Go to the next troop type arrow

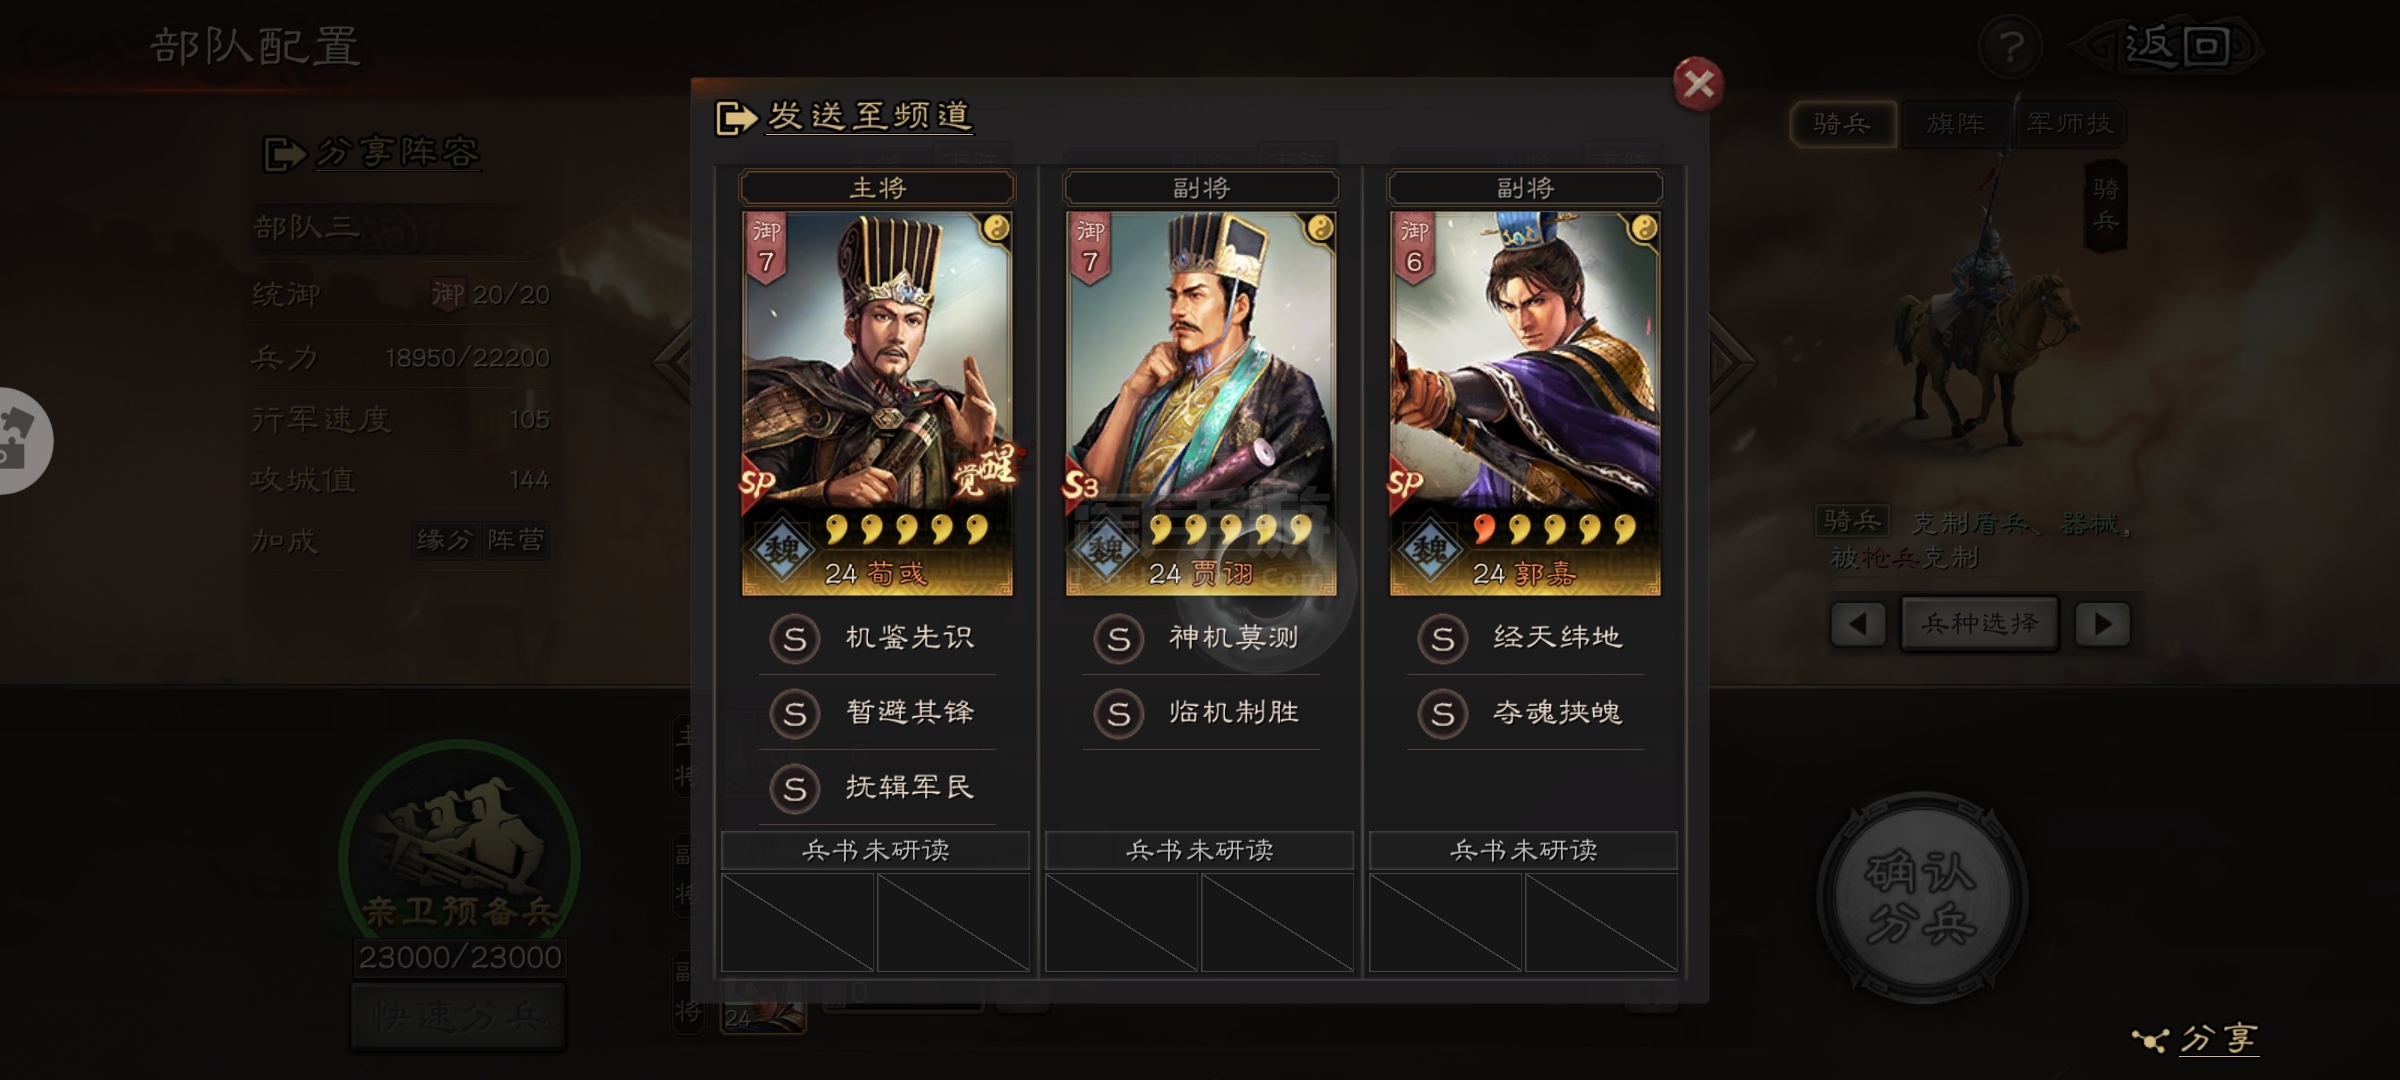point(2102,625)
